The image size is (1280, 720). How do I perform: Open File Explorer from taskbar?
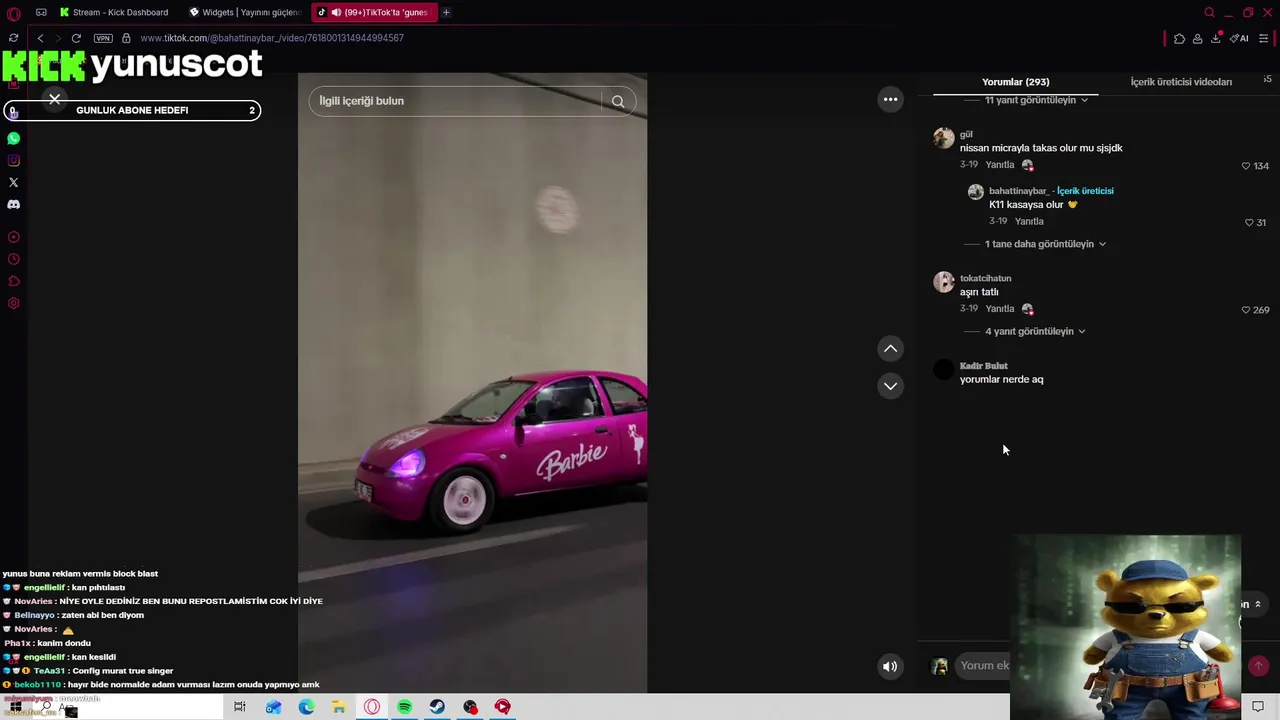[x=339, y=707]
